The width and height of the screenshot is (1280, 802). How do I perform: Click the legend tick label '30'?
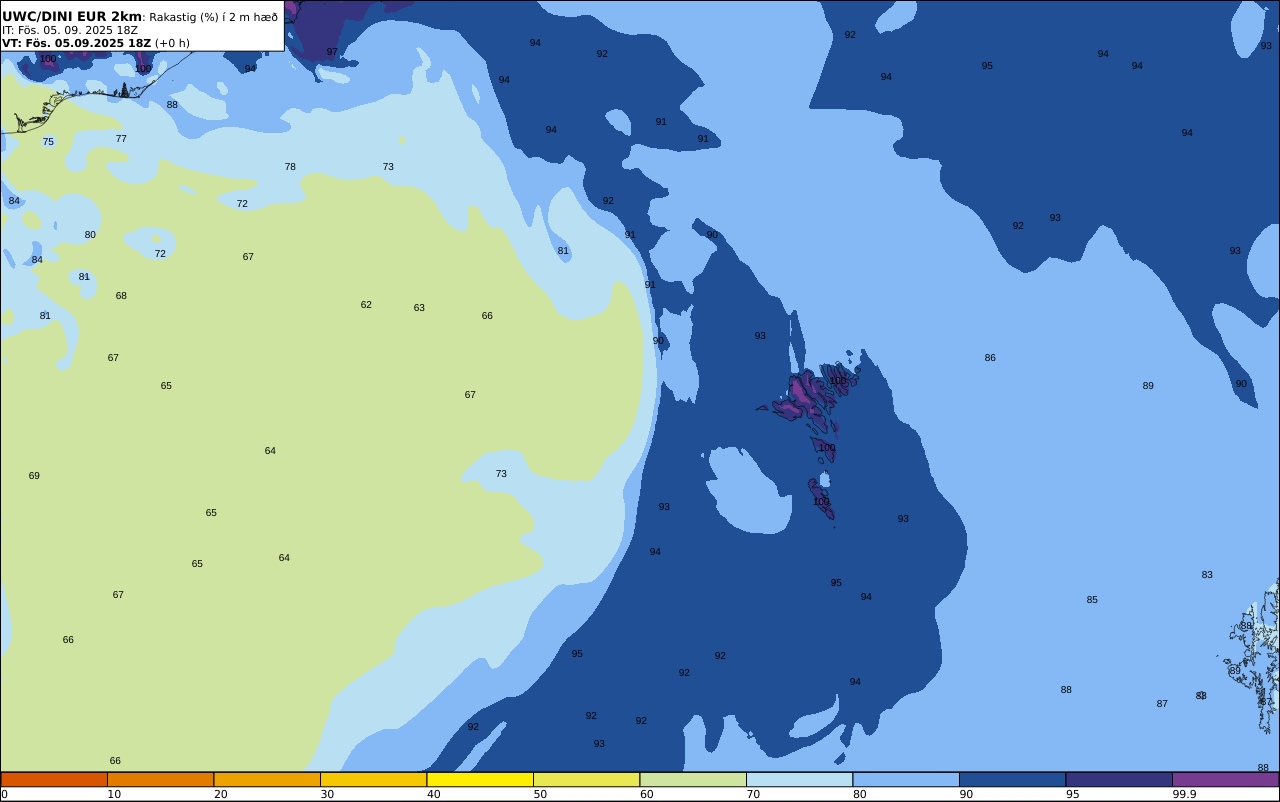(x=327, y=794)
